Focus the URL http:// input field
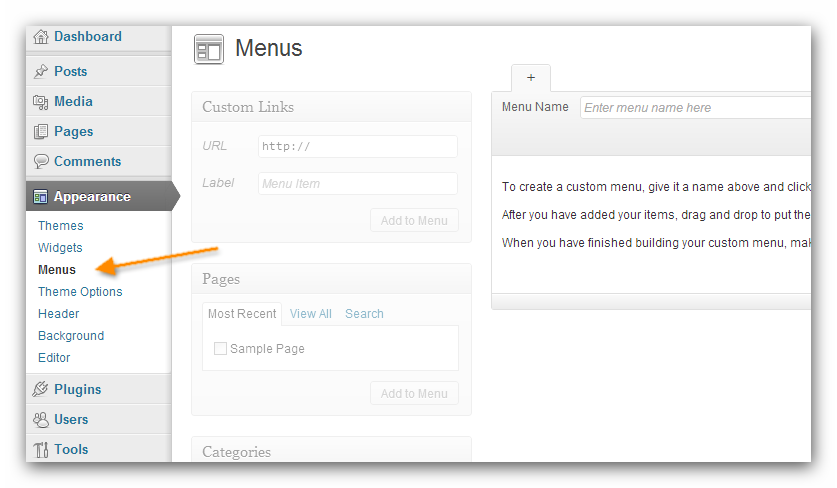837x488 pixels. point(358,146)
